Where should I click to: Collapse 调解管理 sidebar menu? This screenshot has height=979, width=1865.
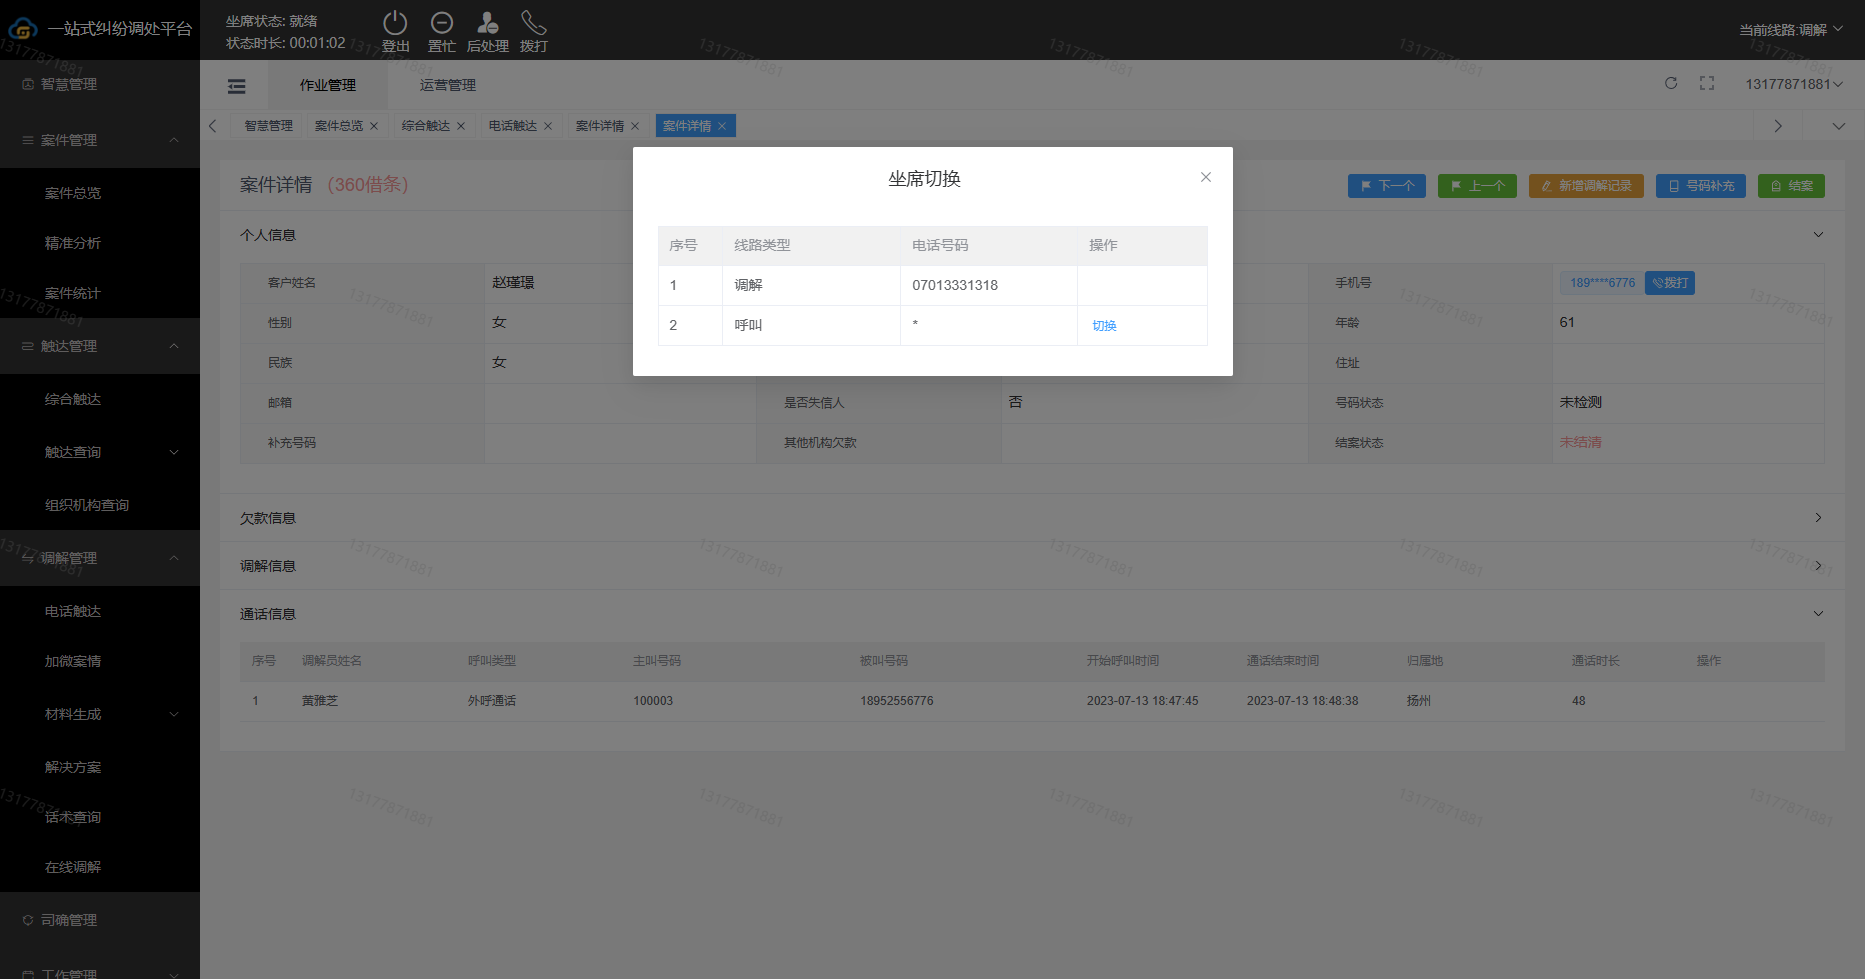click(100, 558)
